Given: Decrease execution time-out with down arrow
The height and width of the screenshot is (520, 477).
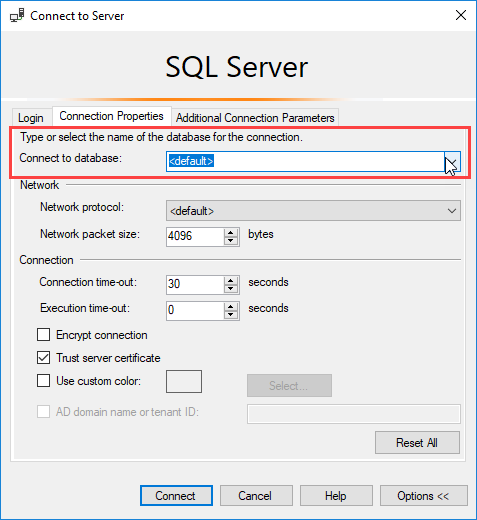Looking at the screenshot, I should (231, 315).
